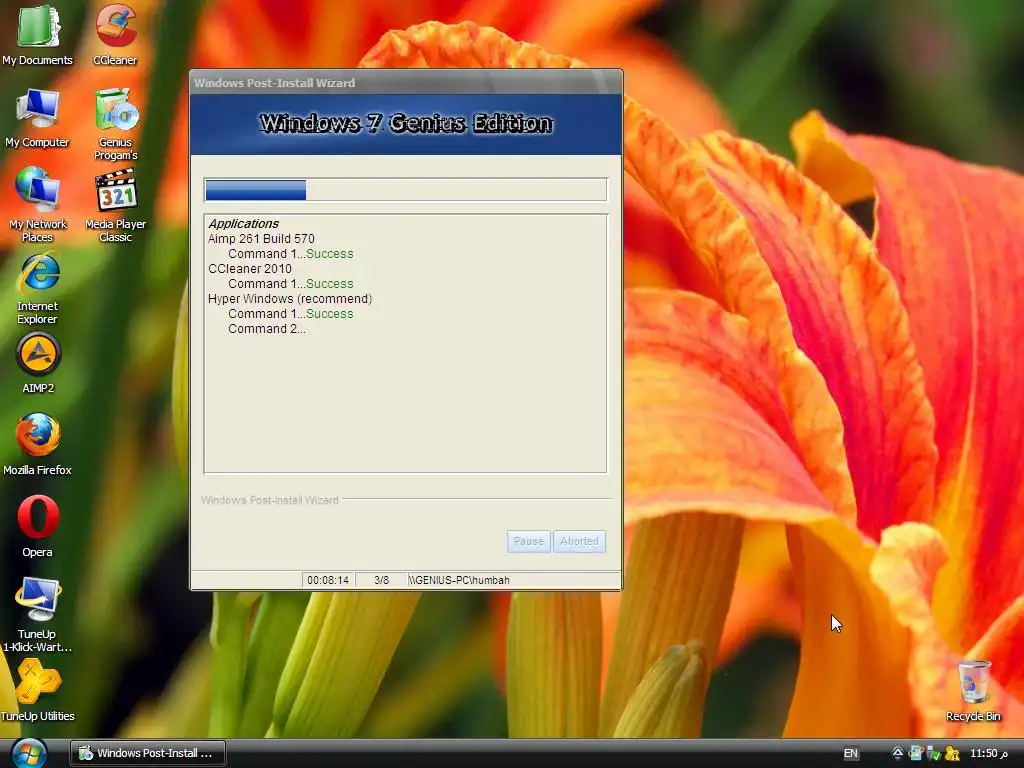The image size is (1024, 768).
Task: Click the security alert shield tray icon
Action: tap(952, 753)
